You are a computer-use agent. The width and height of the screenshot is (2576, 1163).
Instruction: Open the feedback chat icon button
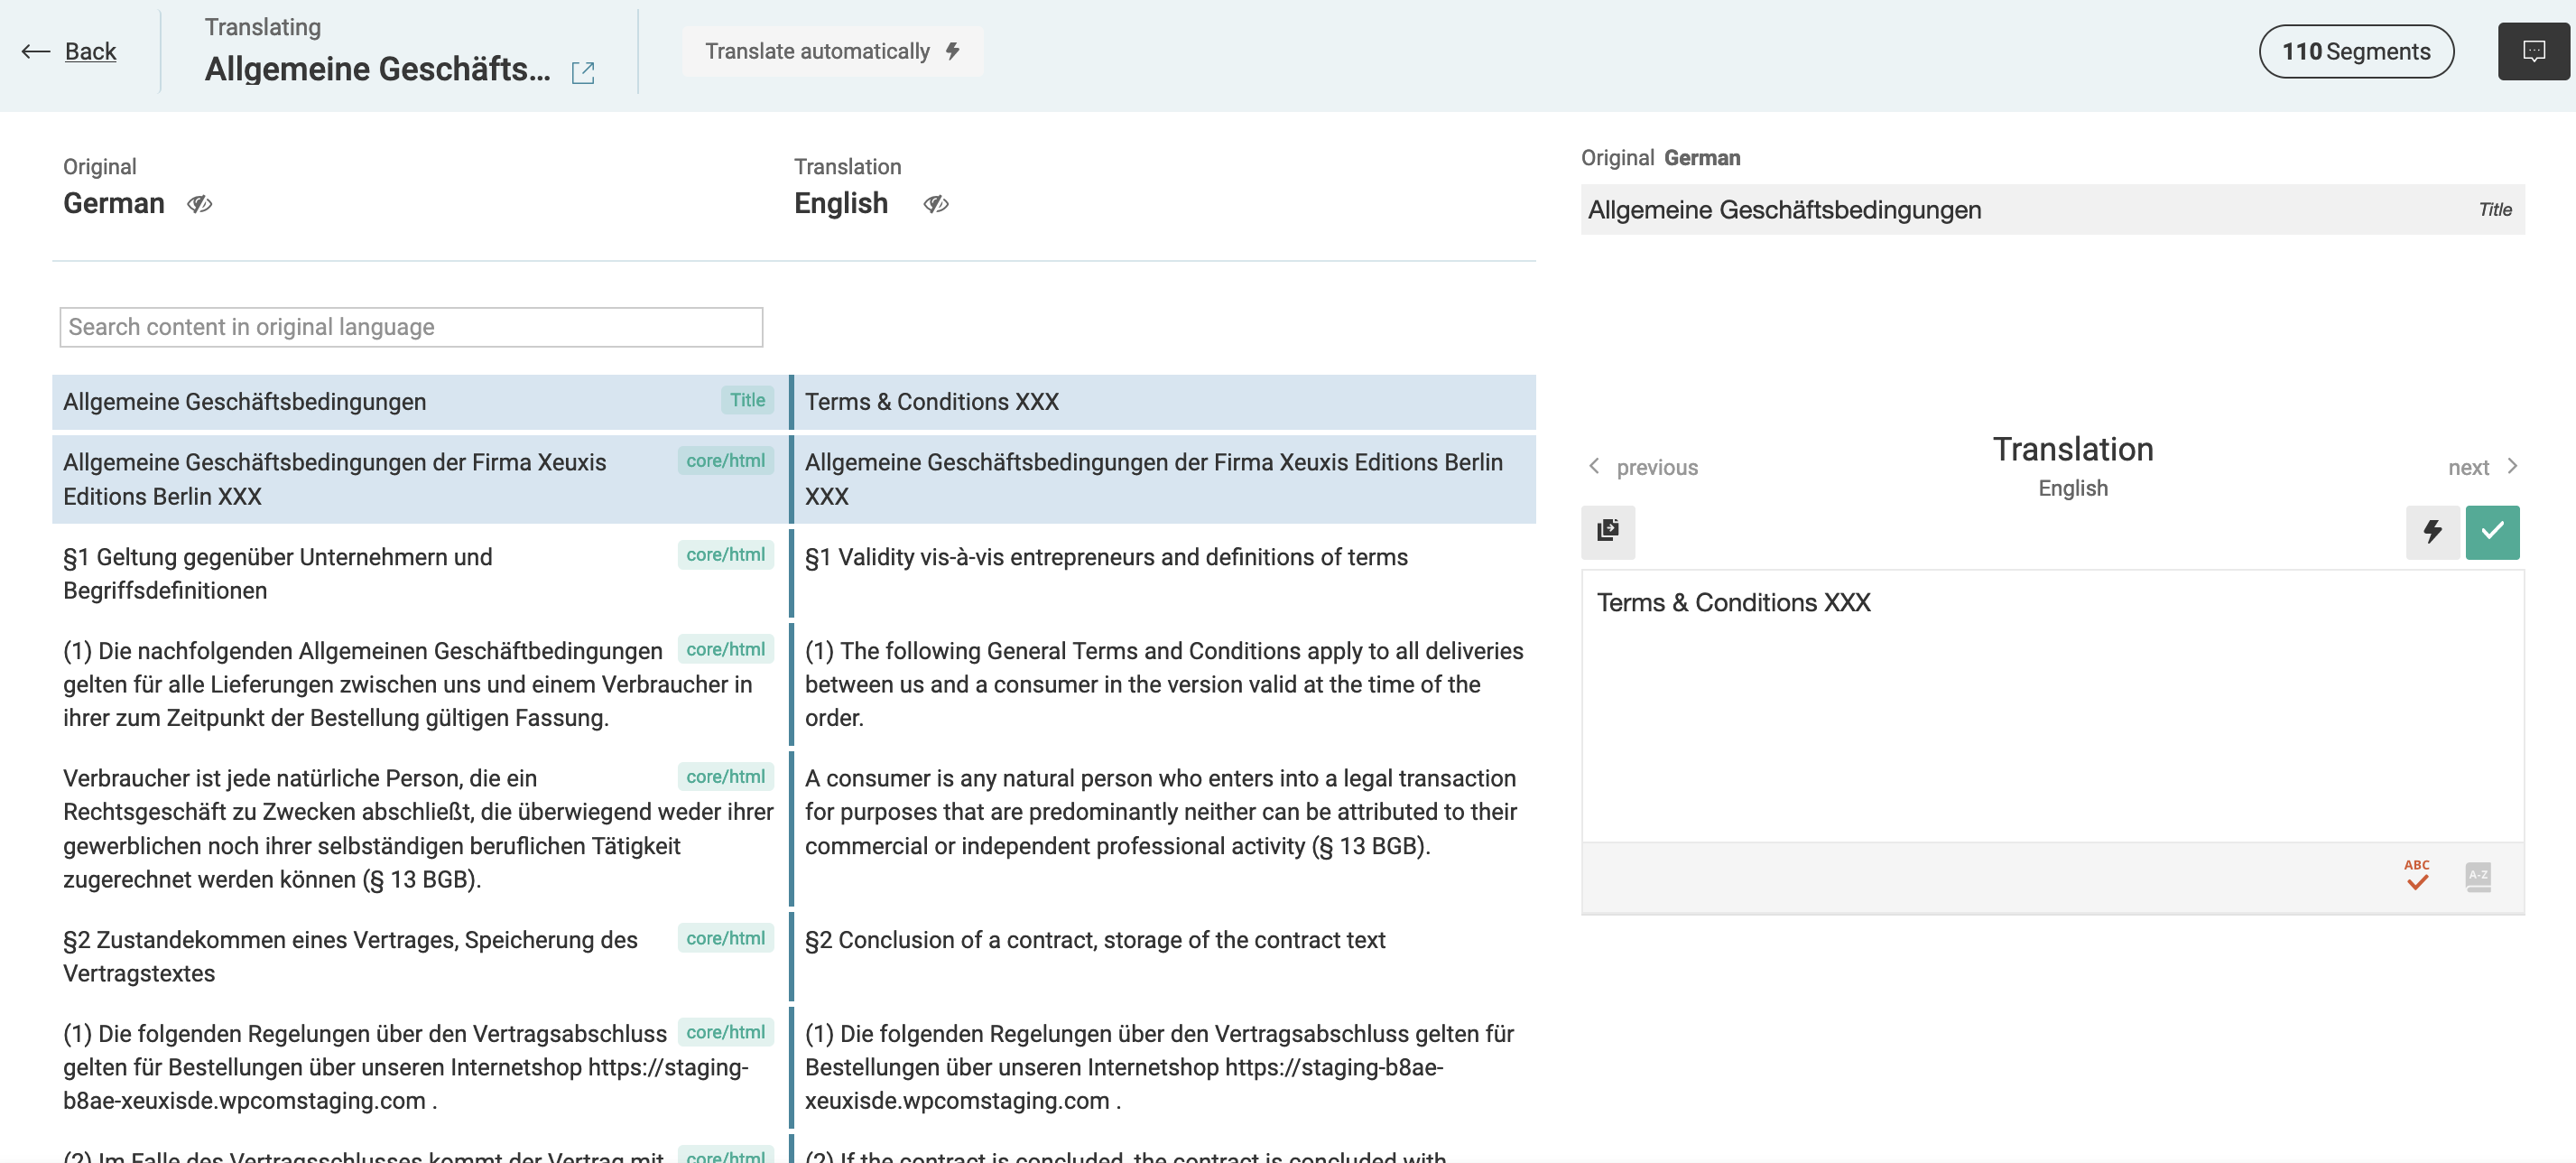click(2533, 51)
